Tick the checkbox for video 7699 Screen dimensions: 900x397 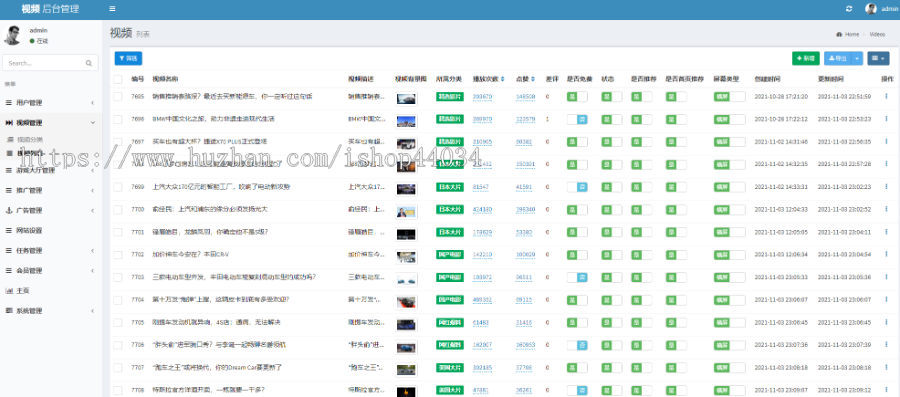click(x=118, y=187)
